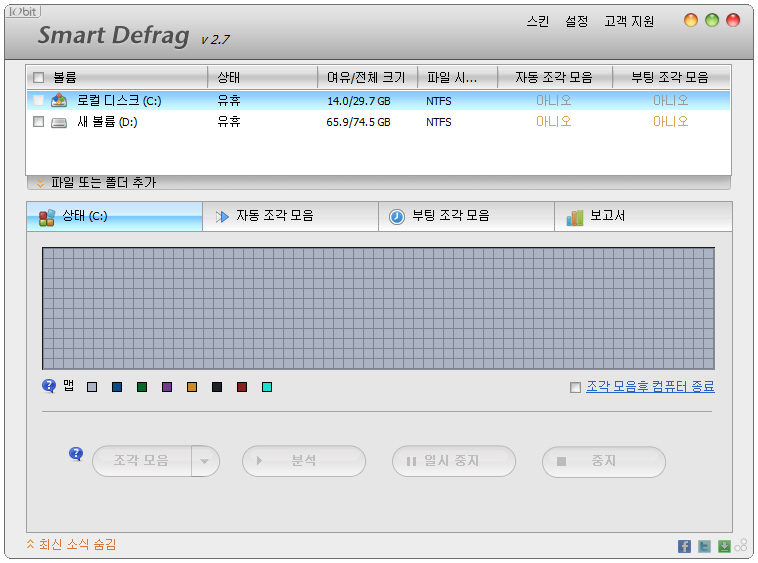Open the 보고서 tab
758x563 pixels.
pos(643,216)
